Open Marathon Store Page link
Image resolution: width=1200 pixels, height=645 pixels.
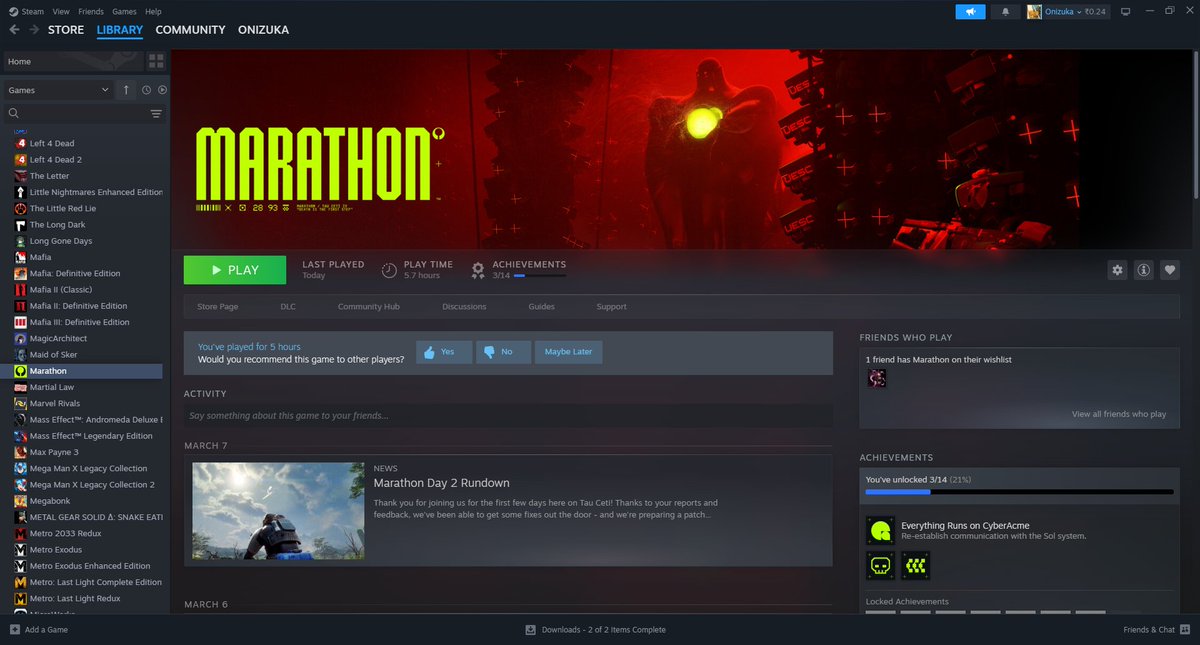pyautogui.click(x=217, y=307)
